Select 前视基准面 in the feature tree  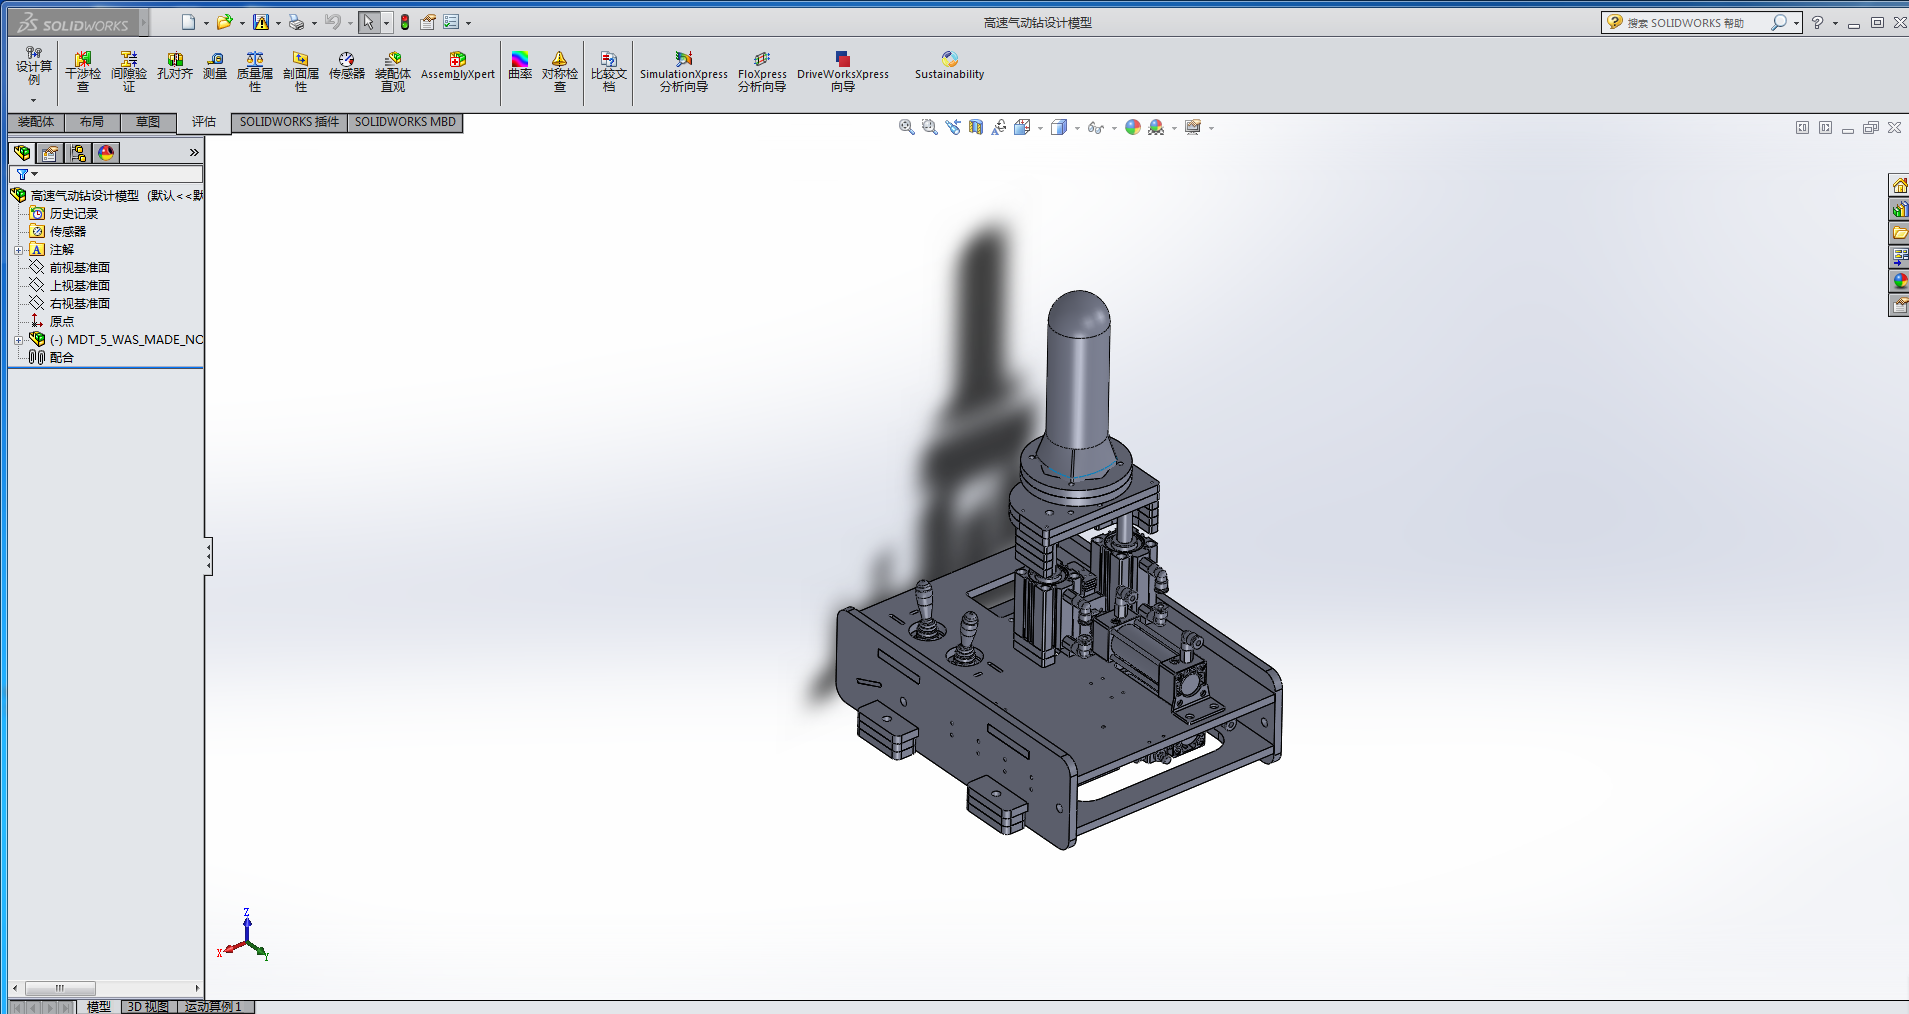[x=79, y=268]
